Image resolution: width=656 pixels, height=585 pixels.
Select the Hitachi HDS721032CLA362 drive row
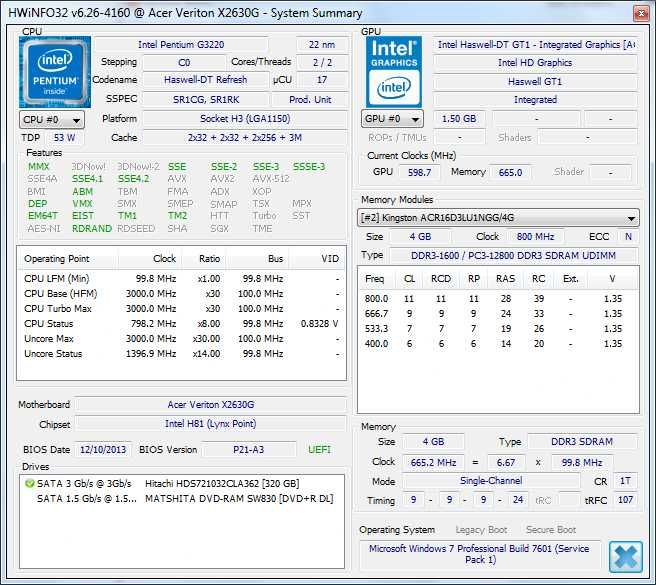[x=182, y=484]
